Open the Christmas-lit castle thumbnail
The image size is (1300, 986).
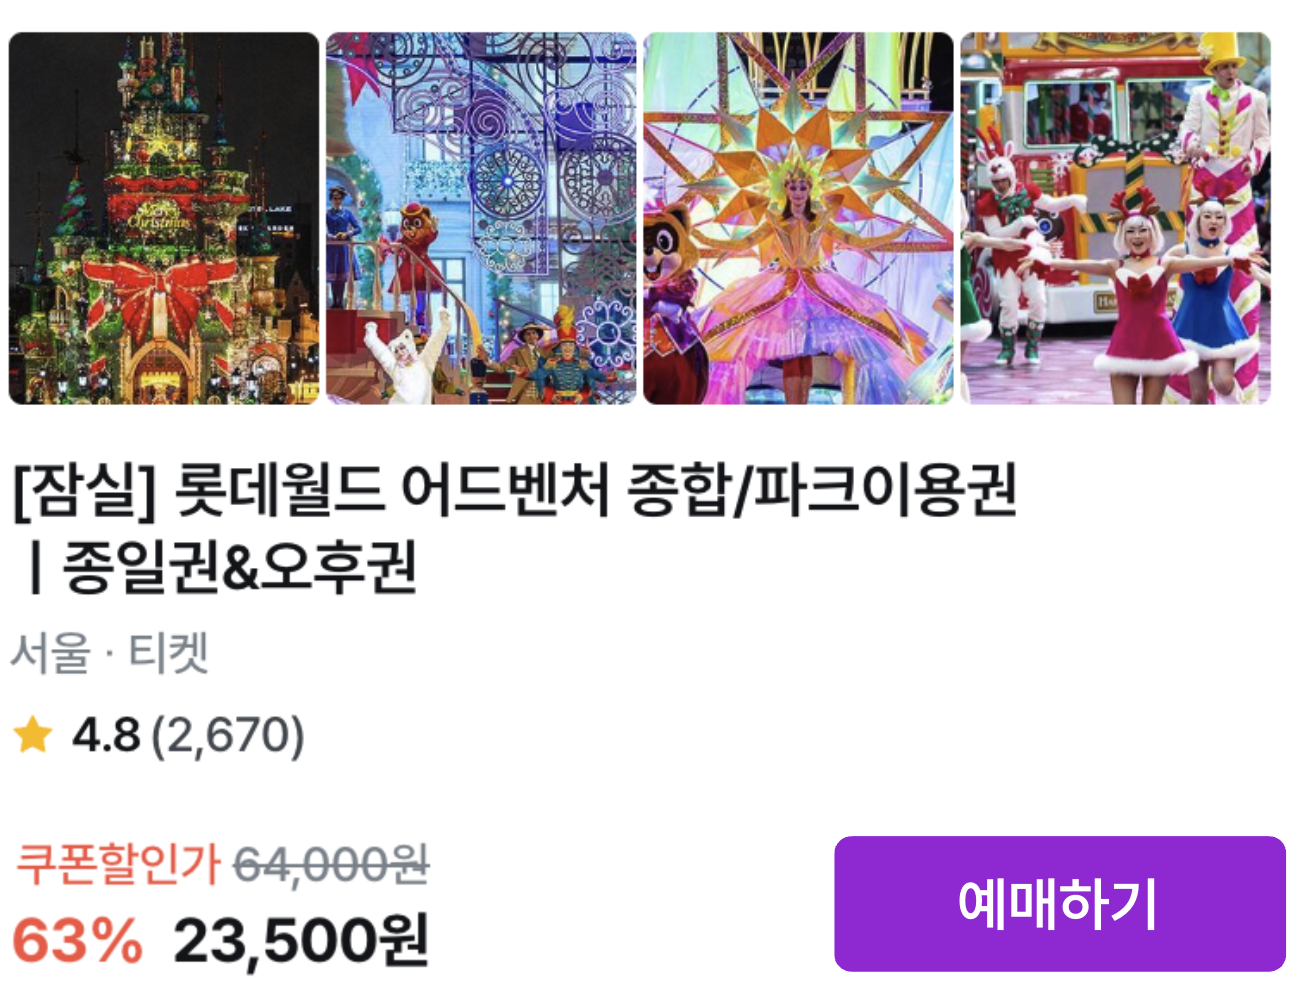tap(164, 218)
